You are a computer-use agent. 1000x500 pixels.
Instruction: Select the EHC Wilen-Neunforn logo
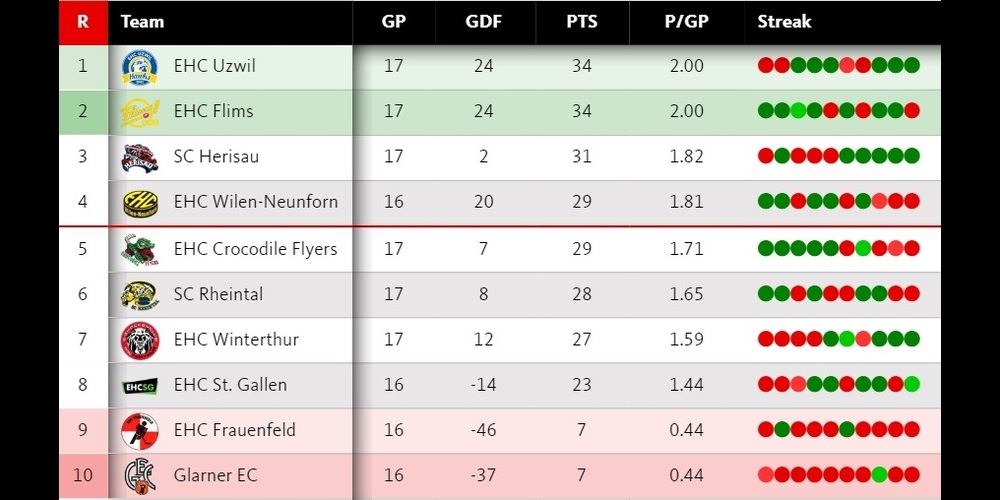click(x=139, y=202)
